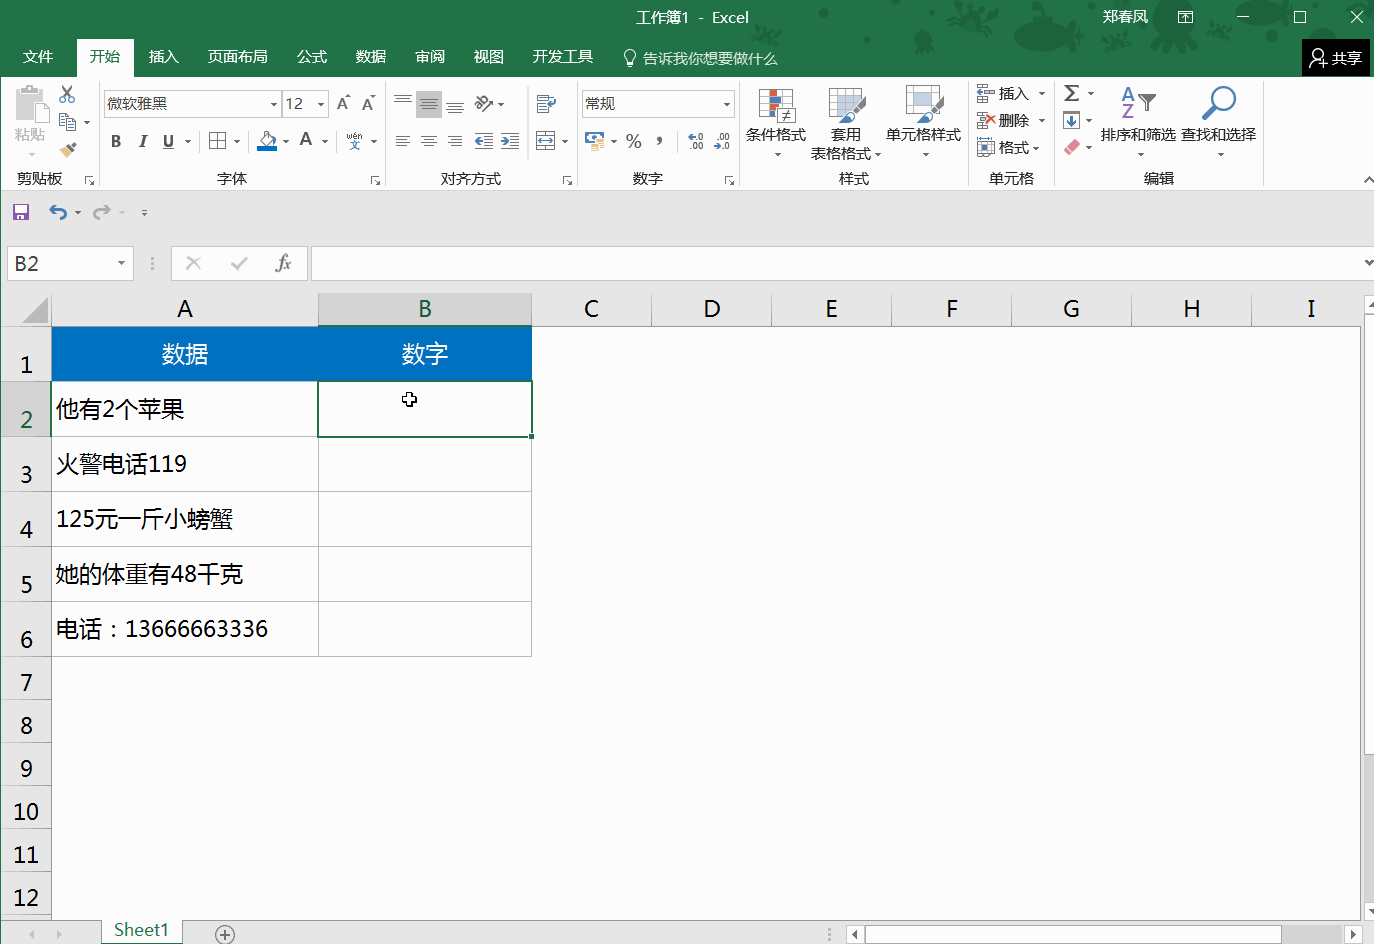Click Insert Function fx icon
The height and width of the screenshot is (944, 1374).
[283, 263]
